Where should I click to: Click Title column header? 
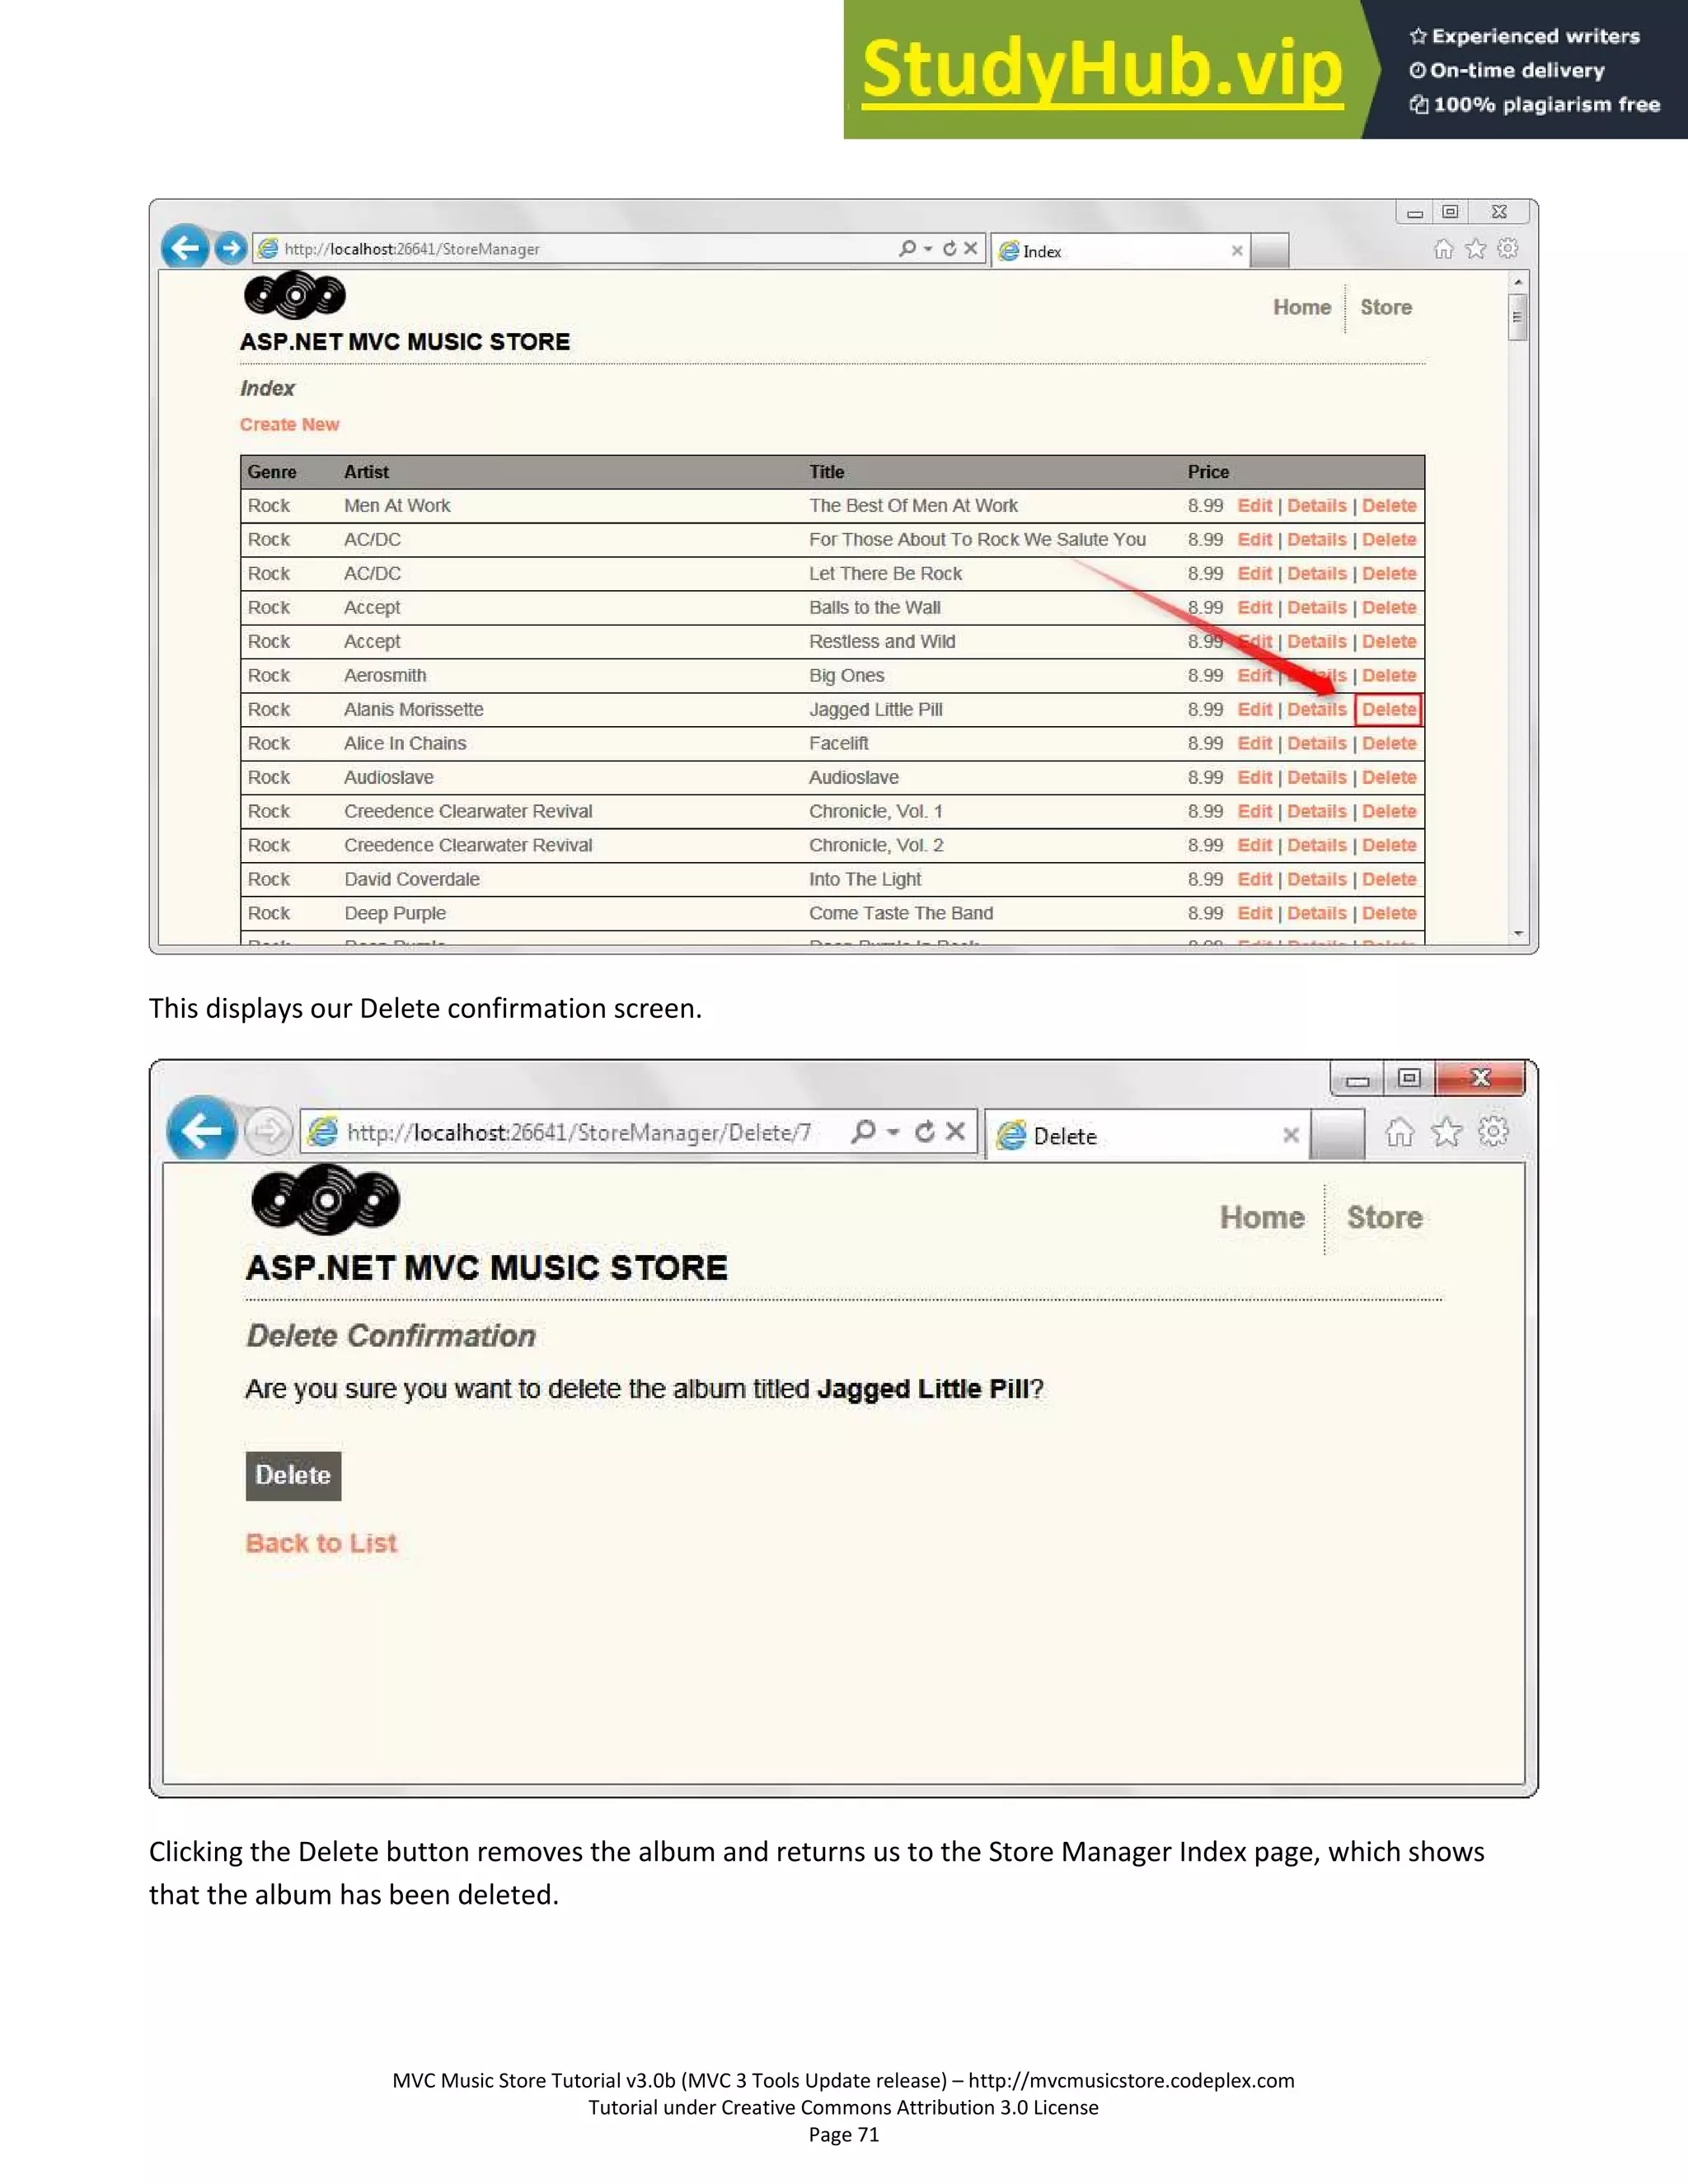[827, 472]
